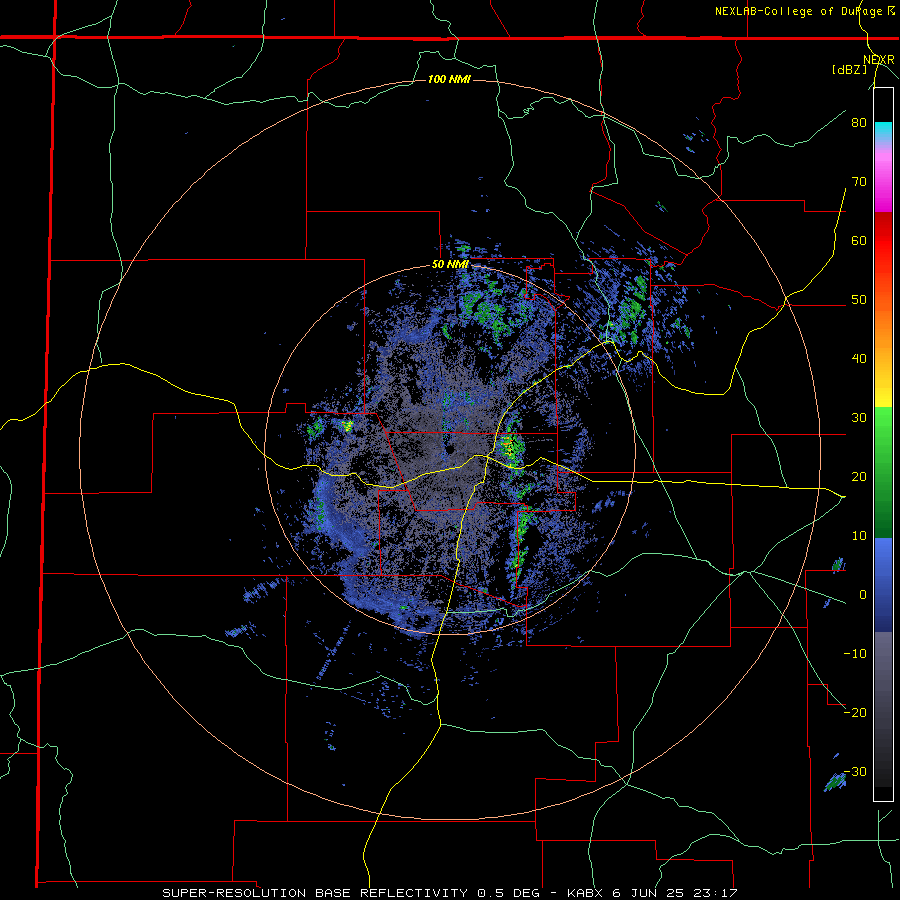Click the [dBZ] legend unit label

click(849, 69)
